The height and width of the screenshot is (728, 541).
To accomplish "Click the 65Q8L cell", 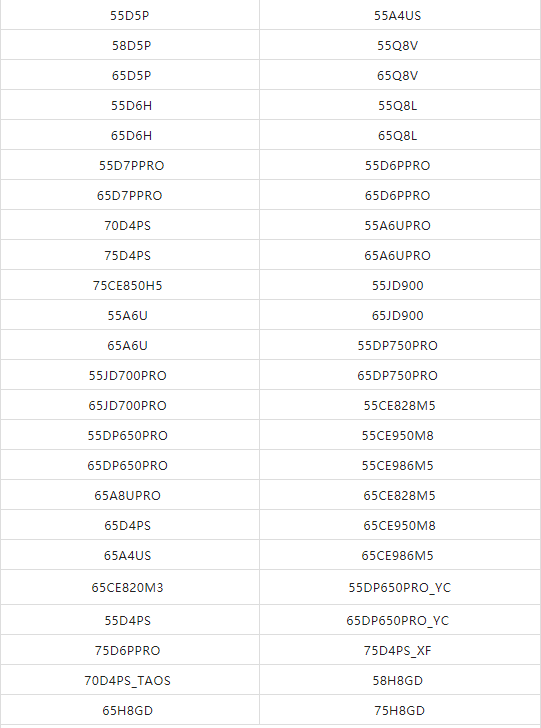I will [398, 136].
